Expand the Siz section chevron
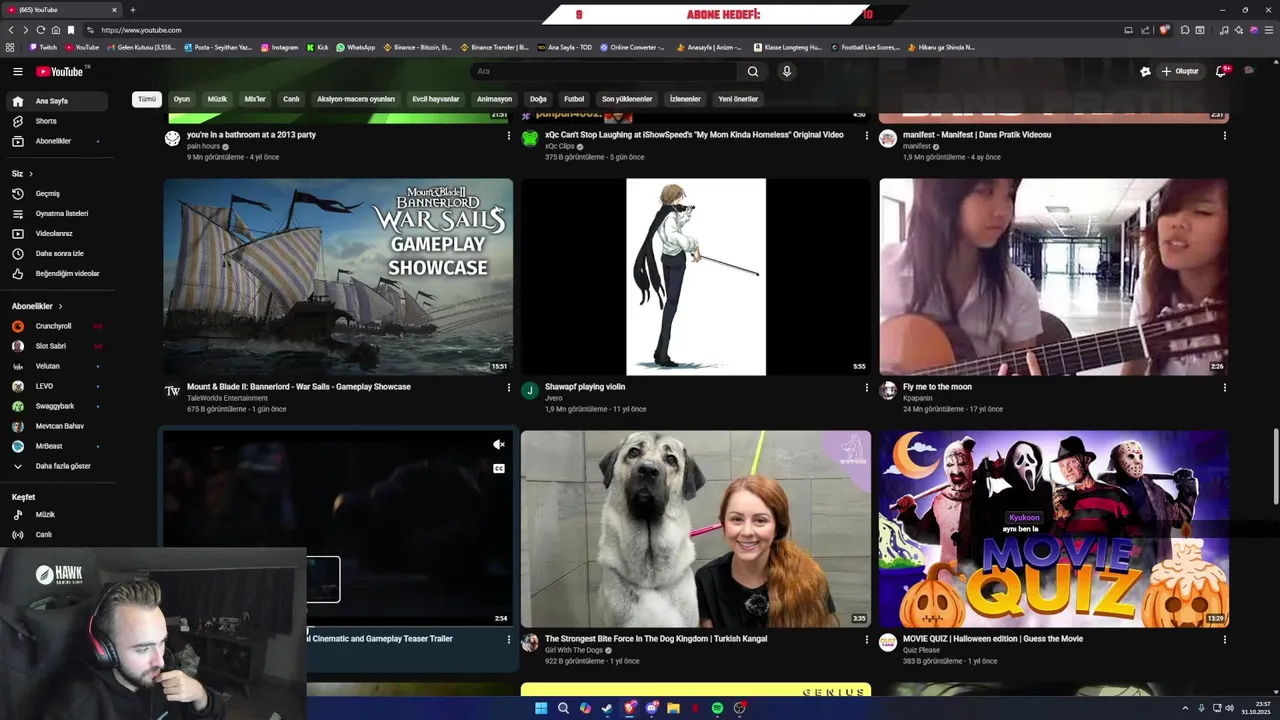The width and height of the screenshot is (1280, 720). pos(31,174)
